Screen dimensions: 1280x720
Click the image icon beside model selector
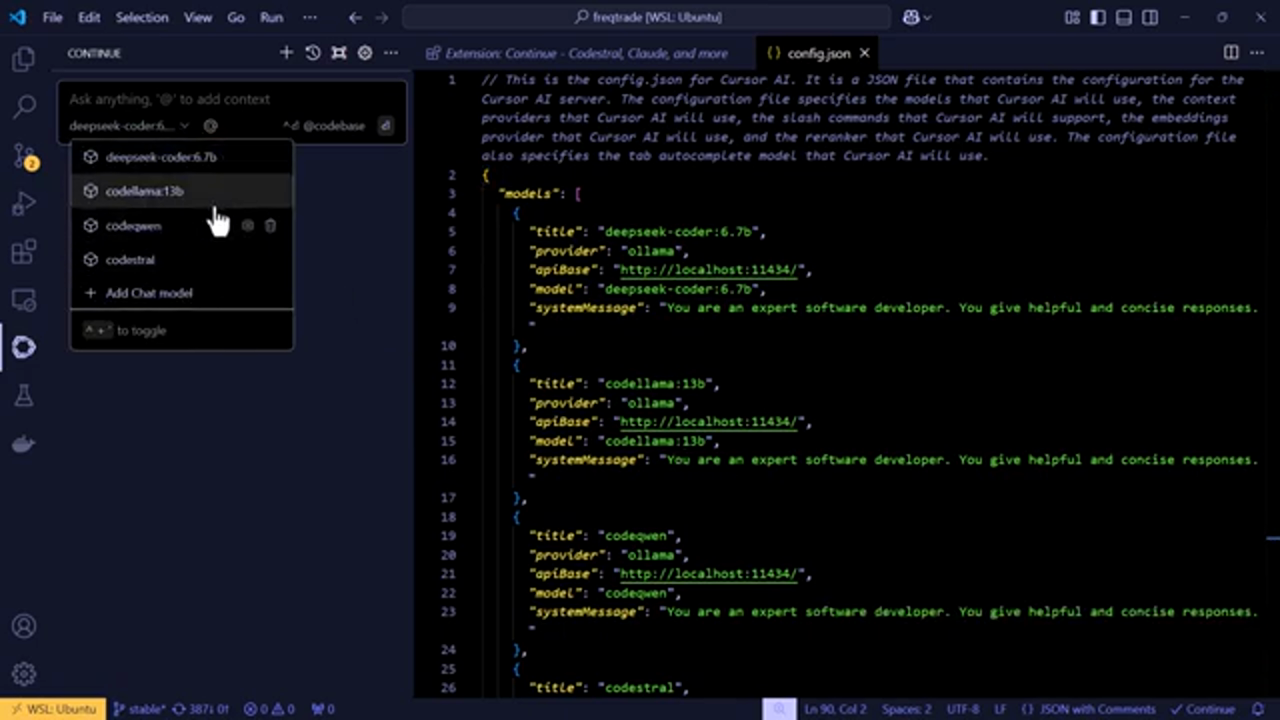pyautogui.click(x=210, y=126)
